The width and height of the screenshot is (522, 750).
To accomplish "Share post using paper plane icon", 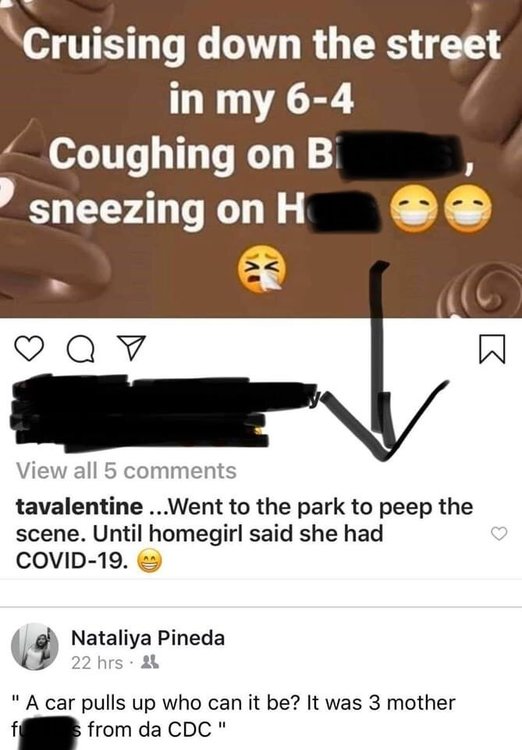I will [x=131, y=348].
